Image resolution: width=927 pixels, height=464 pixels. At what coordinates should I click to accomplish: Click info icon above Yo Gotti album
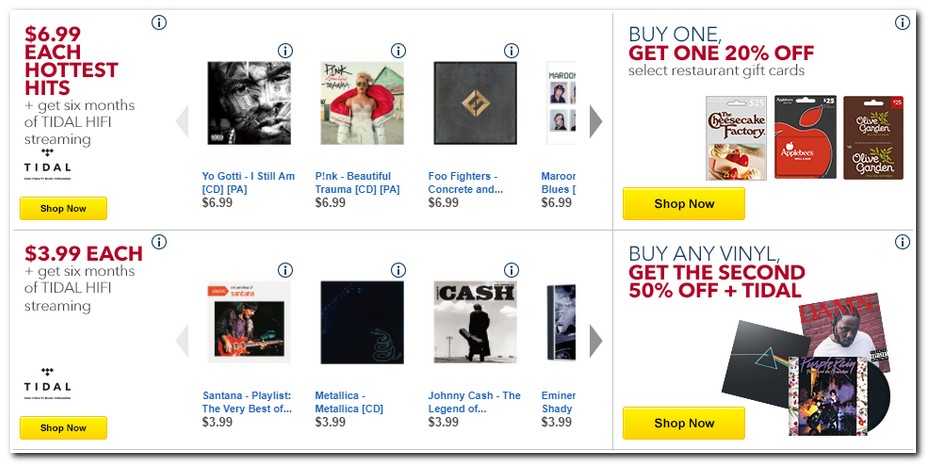(285, 51)
